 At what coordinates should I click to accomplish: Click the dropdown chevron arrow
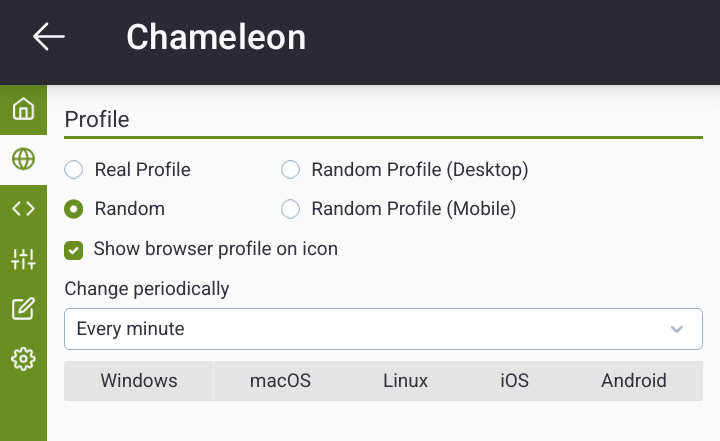pos(677,329)
